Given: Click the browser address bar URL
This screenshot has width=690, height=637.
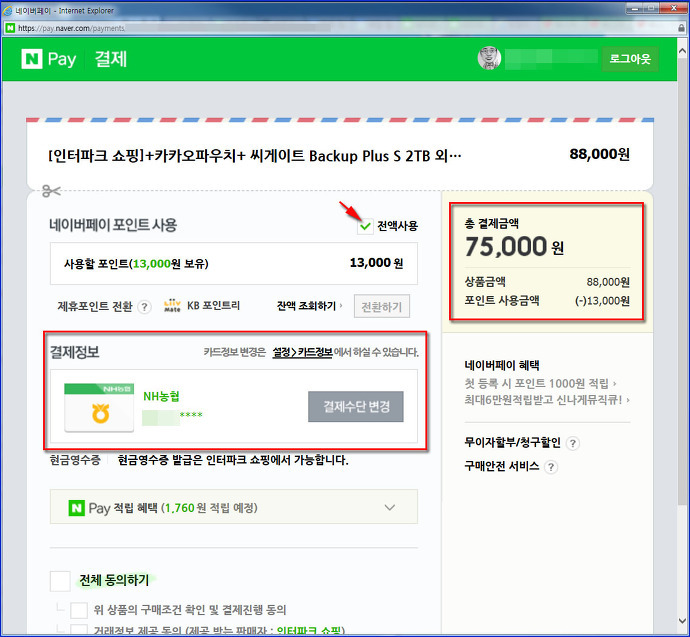Looking at the screenshot, I should [x=71, y=28].
